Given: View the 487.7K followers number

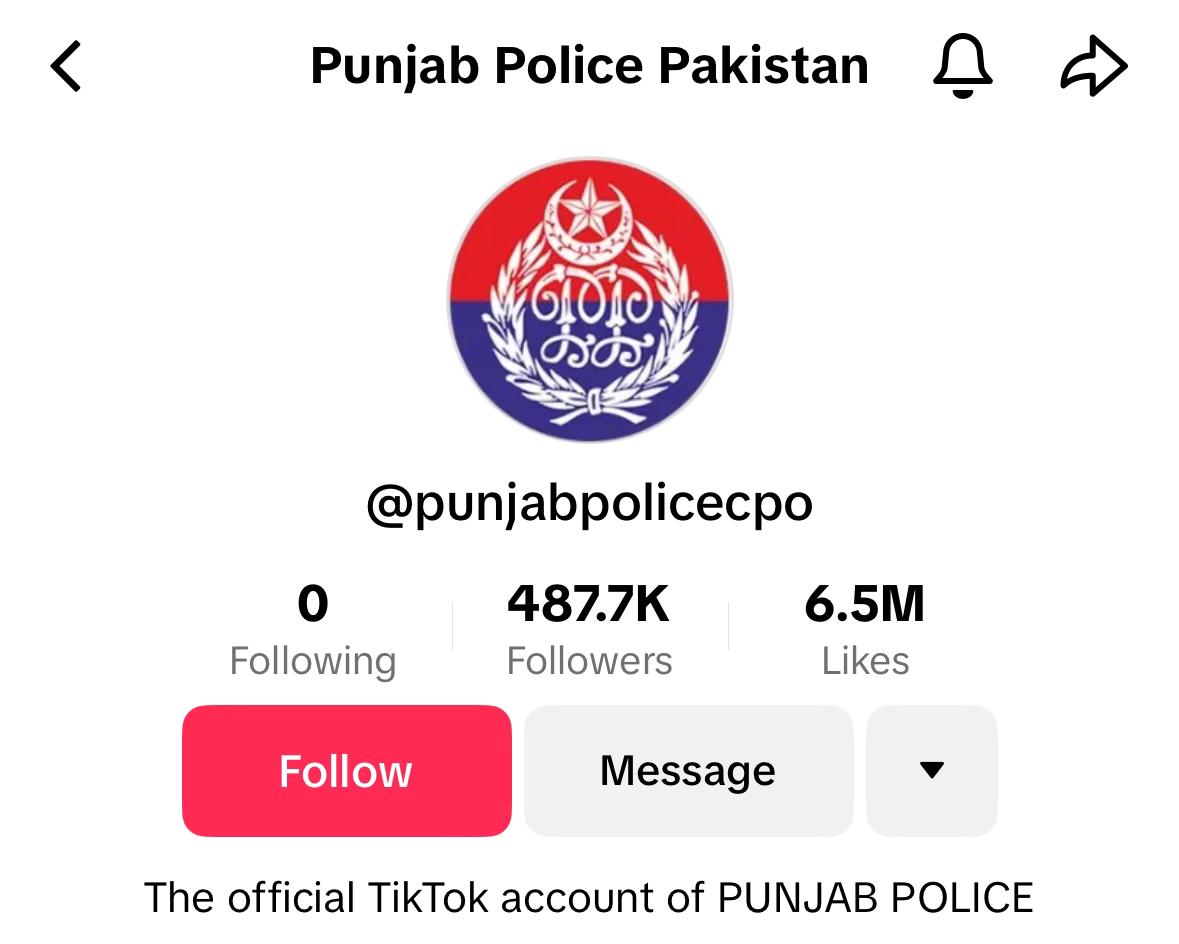Looking at the screenshot, I should tap(589, 604).
